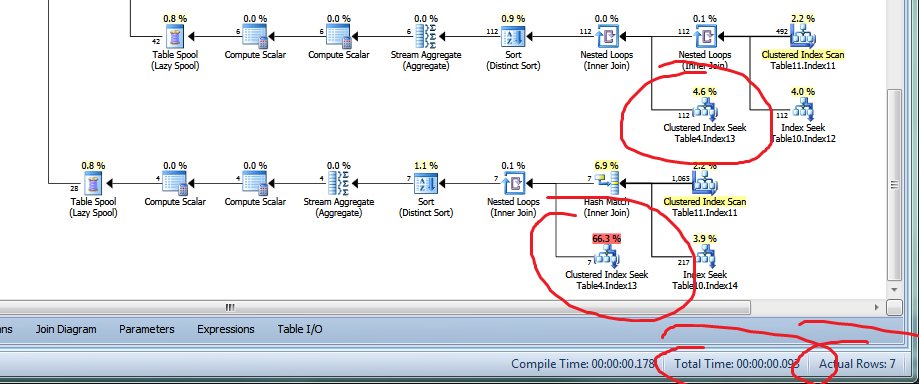Select the Index Seek on Table10.Index14

[x=704, y=257]
